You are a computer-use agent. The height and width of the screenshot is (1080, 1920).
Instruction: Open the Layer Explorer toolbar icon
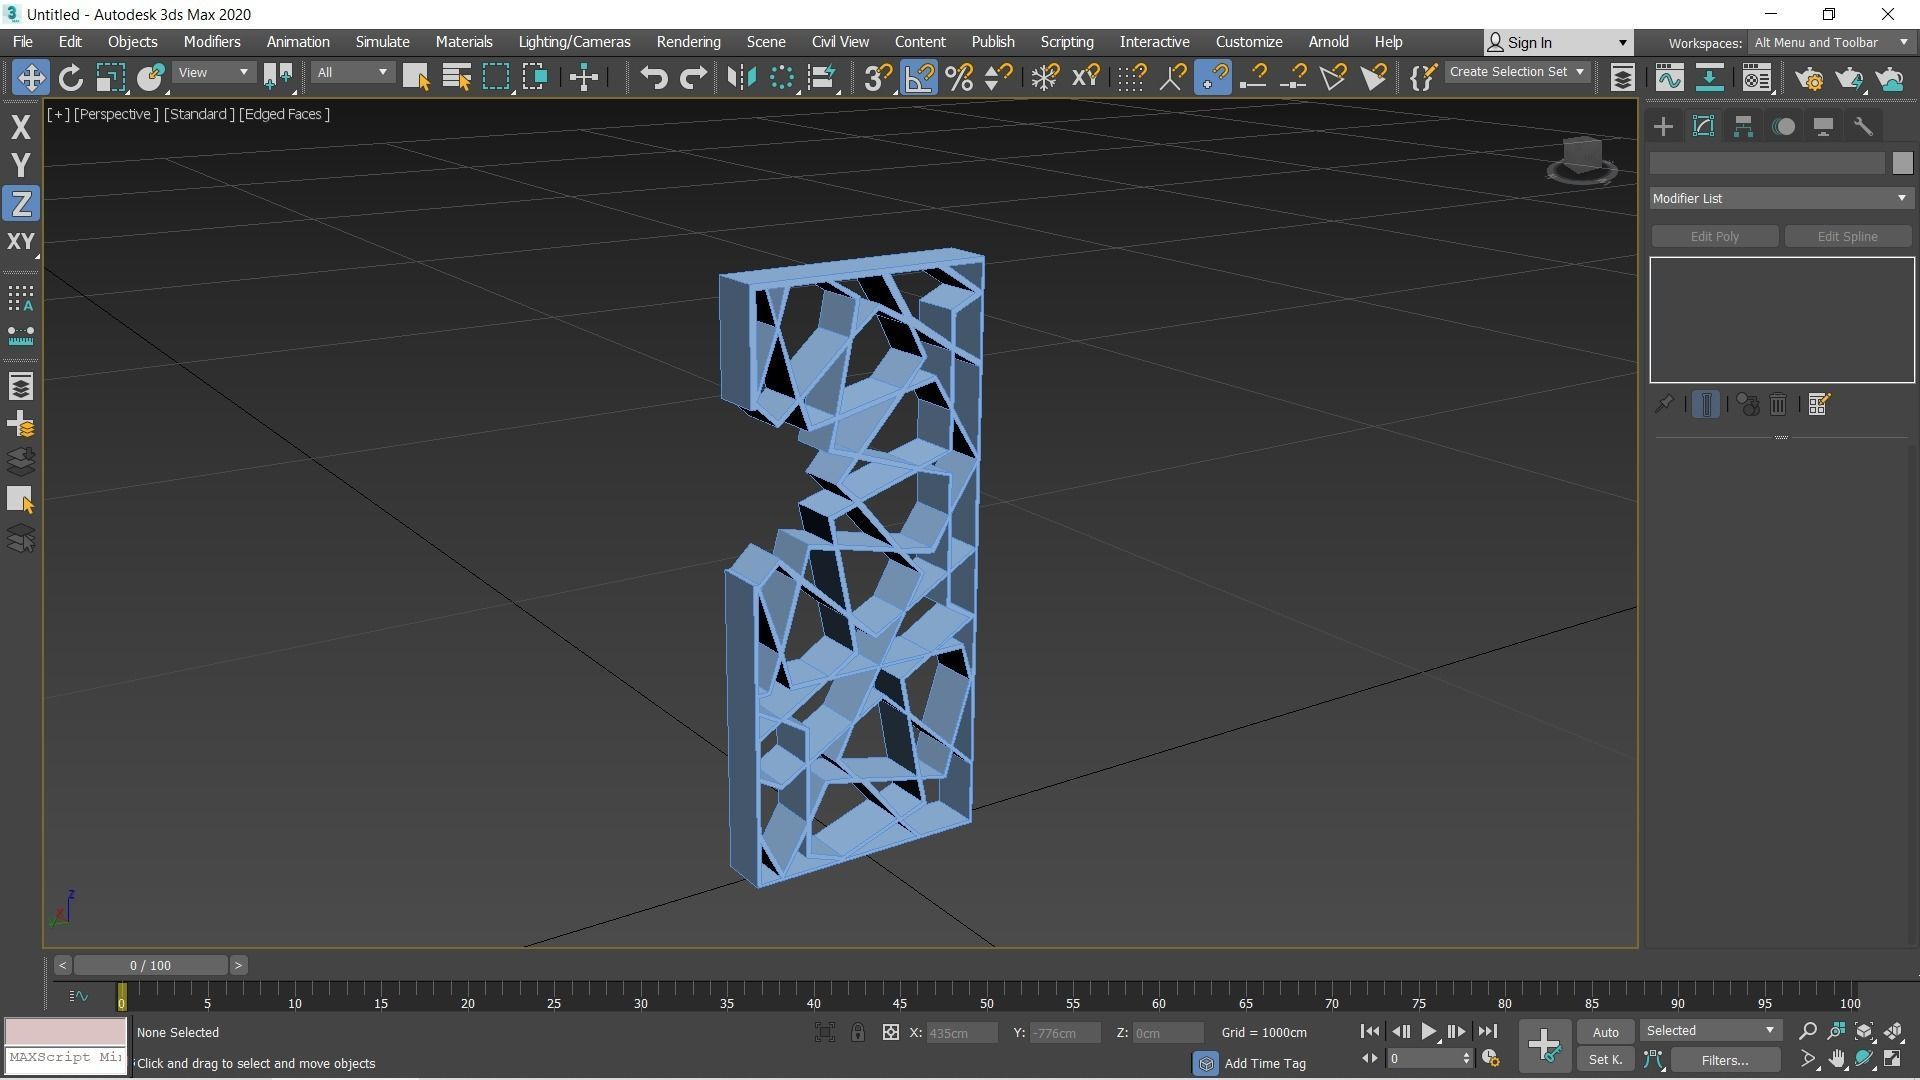point(1622,77)
